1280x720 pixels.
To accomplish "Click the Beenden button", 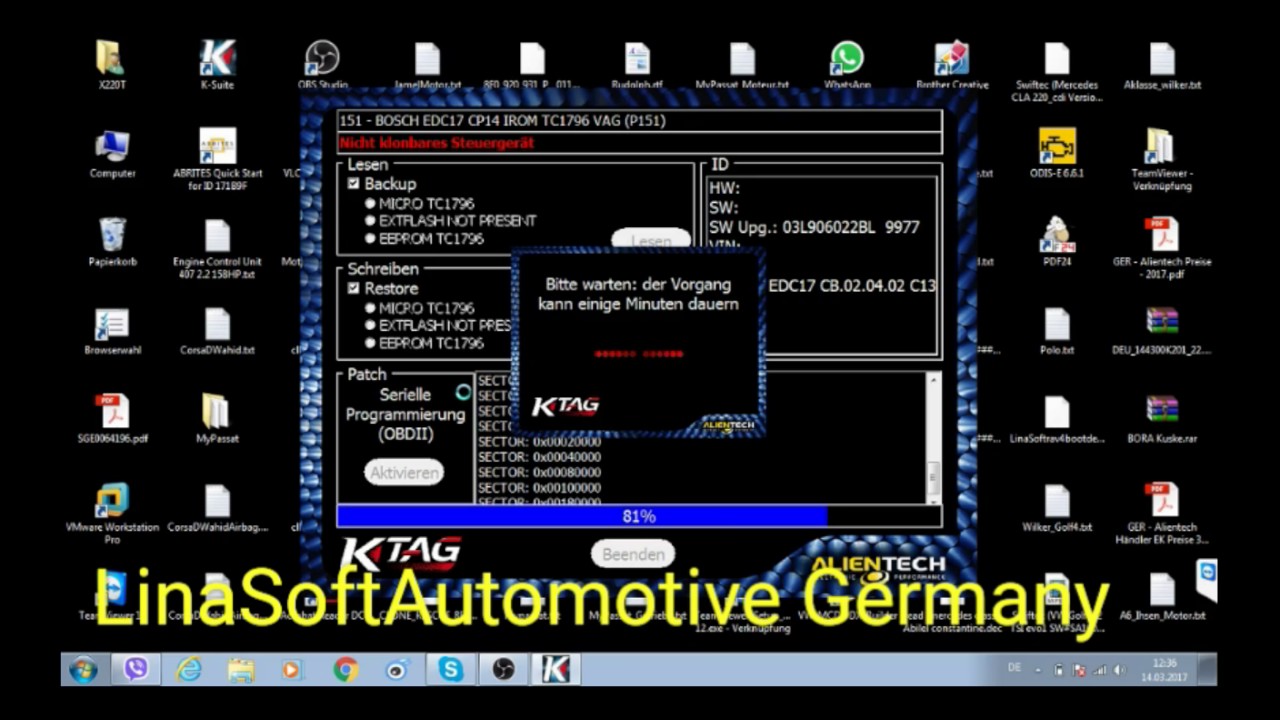I will 633,554.
